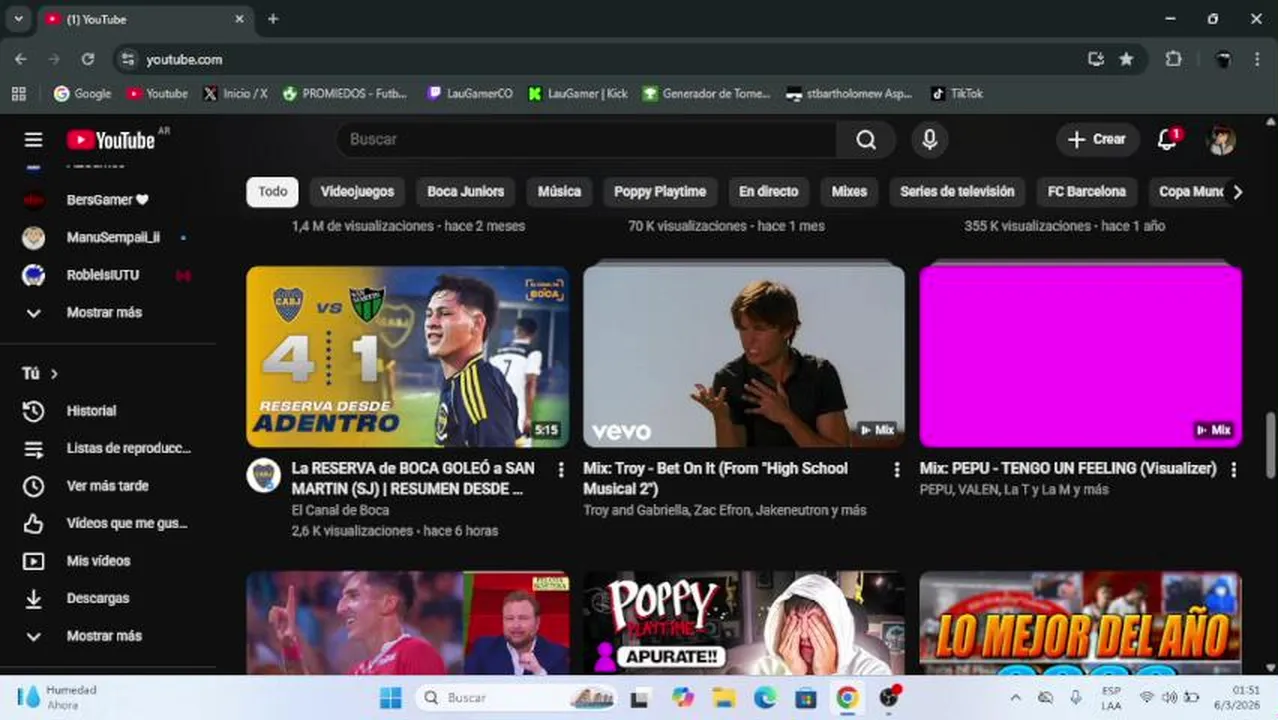The width and height of the screenshot is (1278, 720).
Task: Bookmark this page with the star
Action: pyautogui.click(x=1126, y=60)
